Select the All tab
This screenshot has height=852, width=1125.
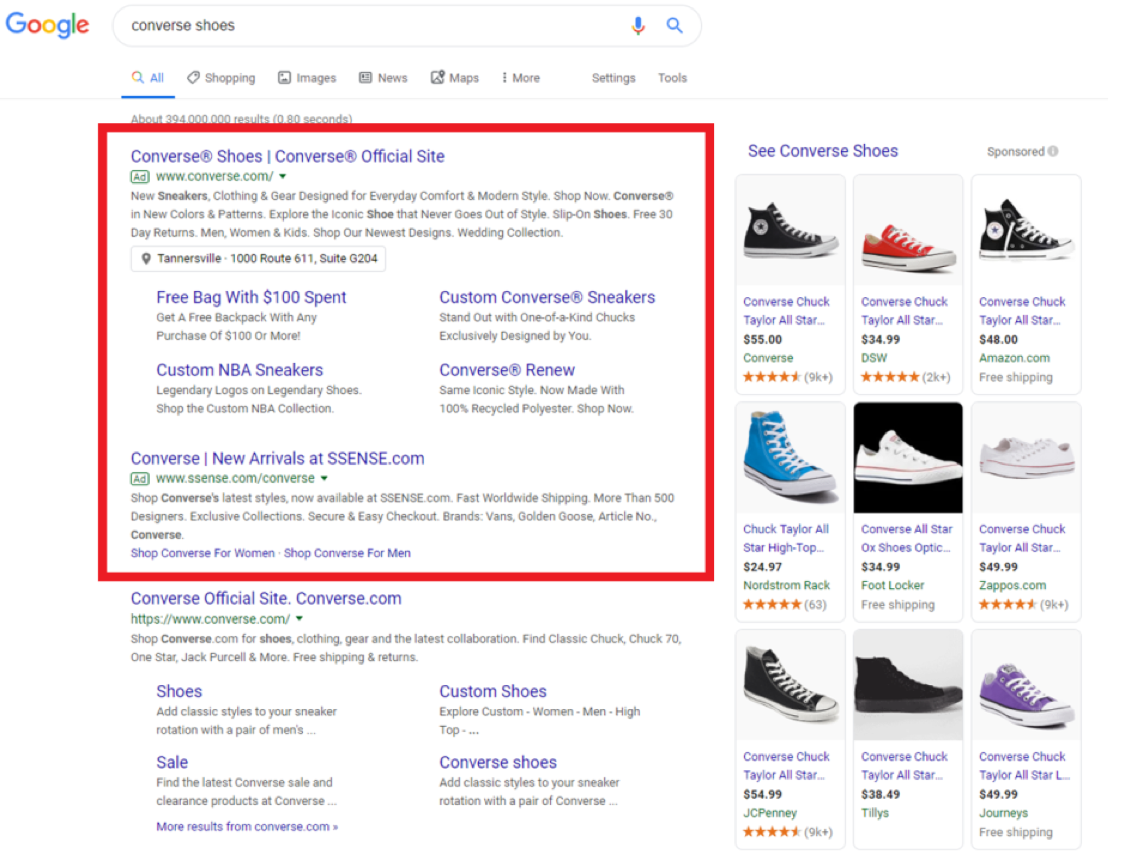[149, 78]
